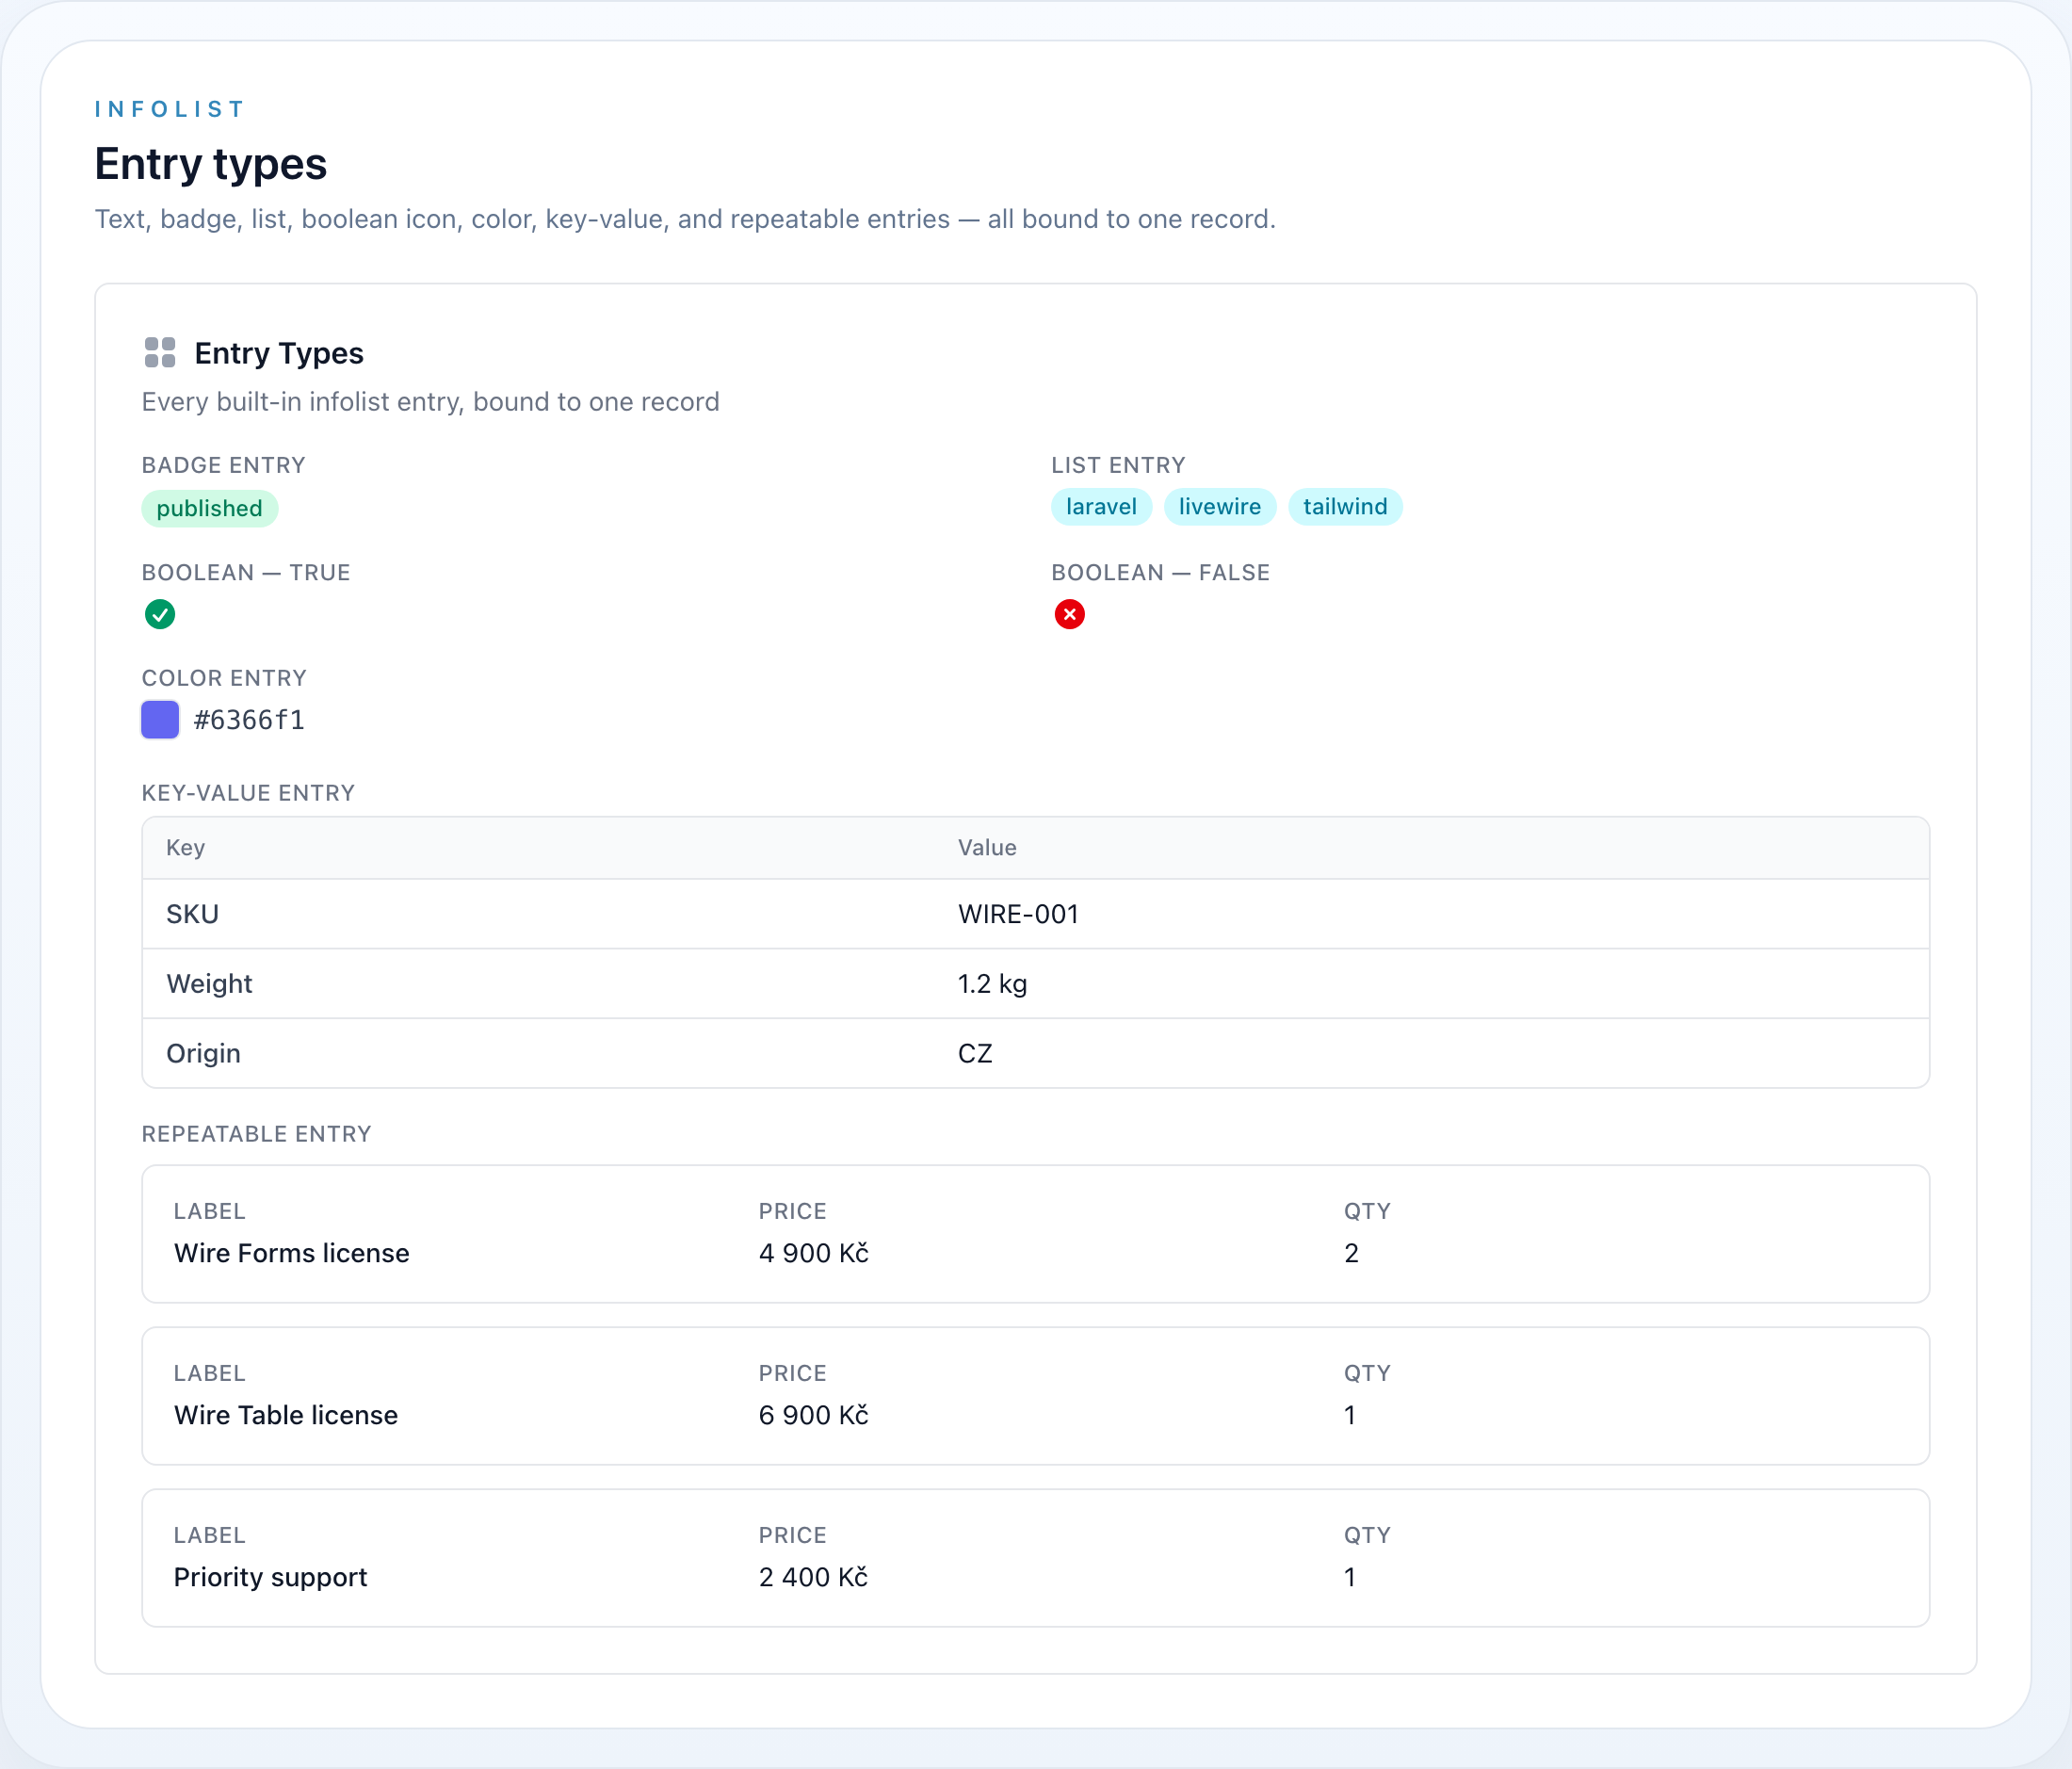This screenshot has width=2072, height=1769.
Task: Click the green checkmark boolean icon
Action: tap(160, 614)
